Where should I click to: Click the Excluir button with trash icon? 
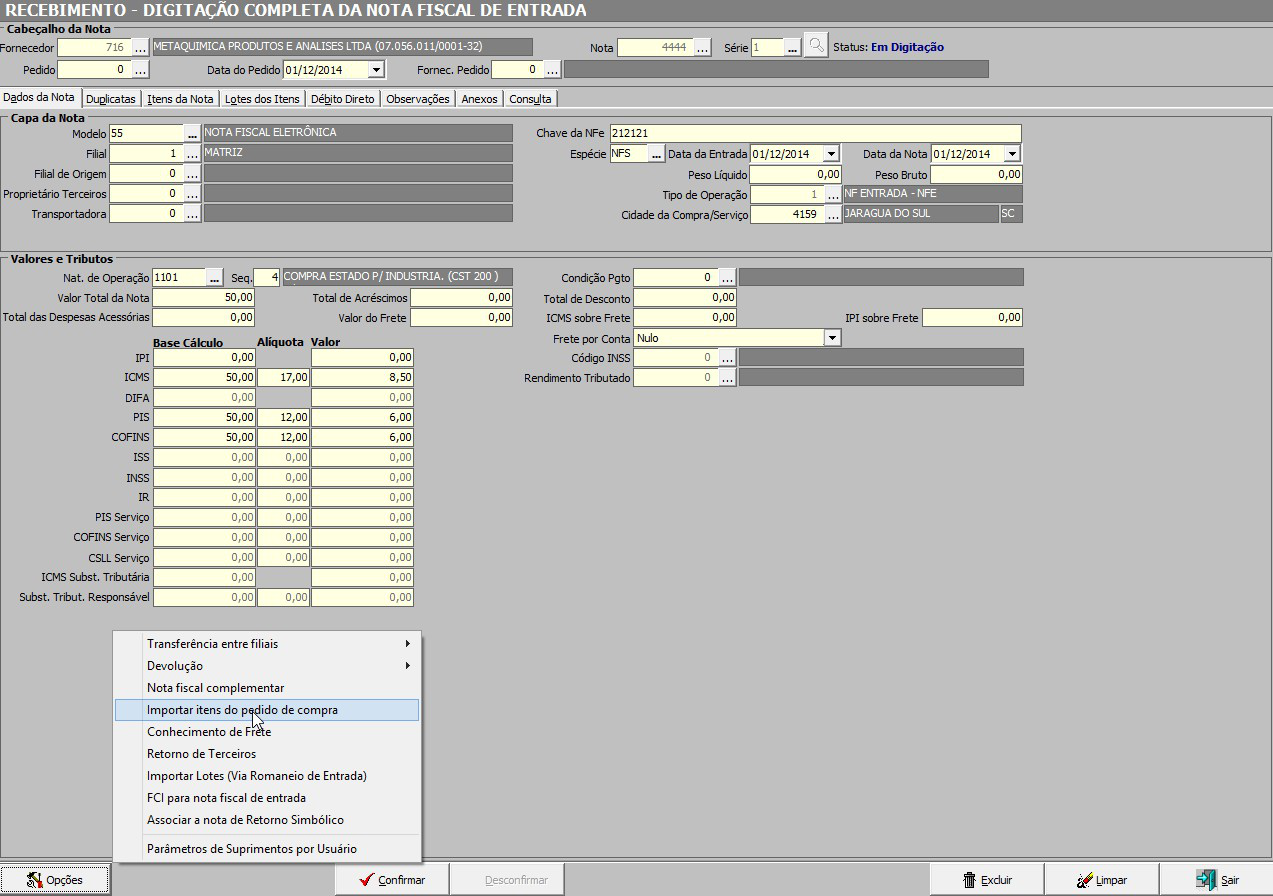pos(986,880)
